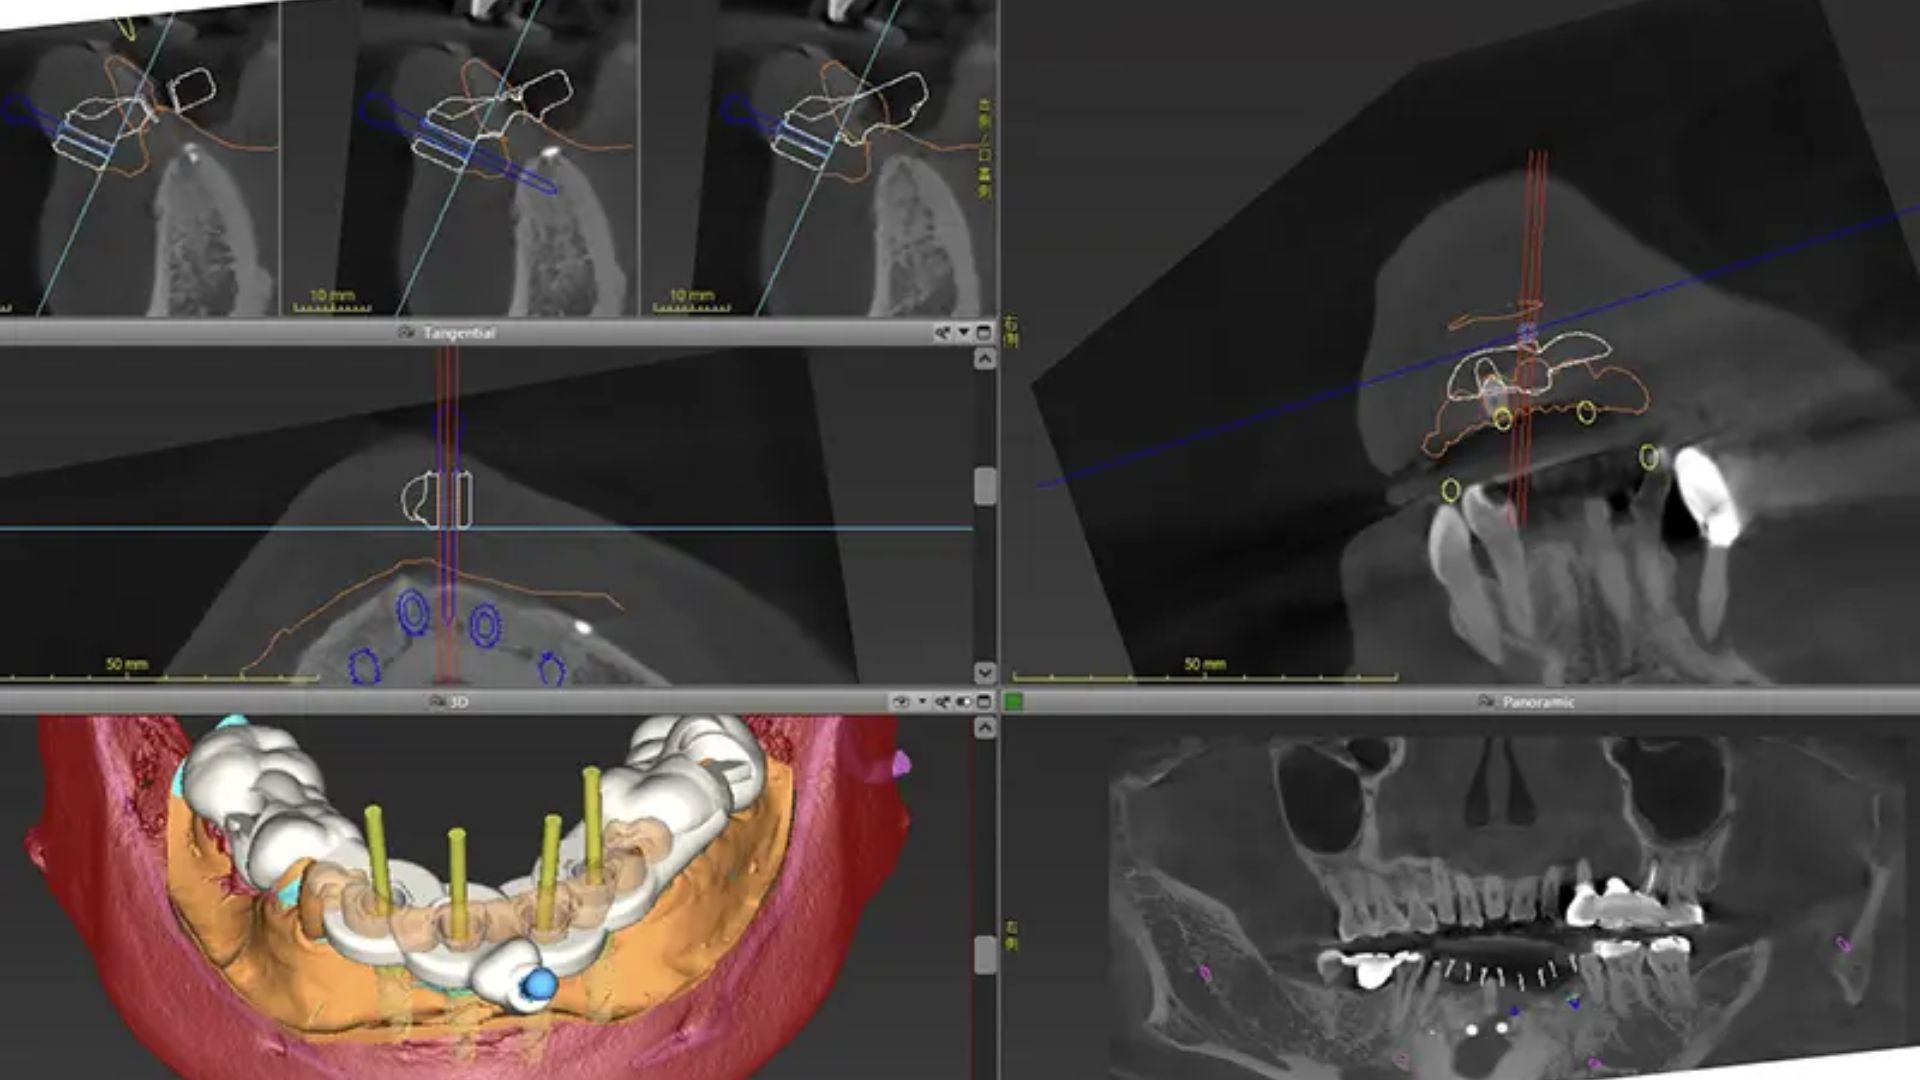The height and width of the screenshot is (1080, 1920).
Task: Click the camera icon beside Tangential title
Action: coord(406,333)
